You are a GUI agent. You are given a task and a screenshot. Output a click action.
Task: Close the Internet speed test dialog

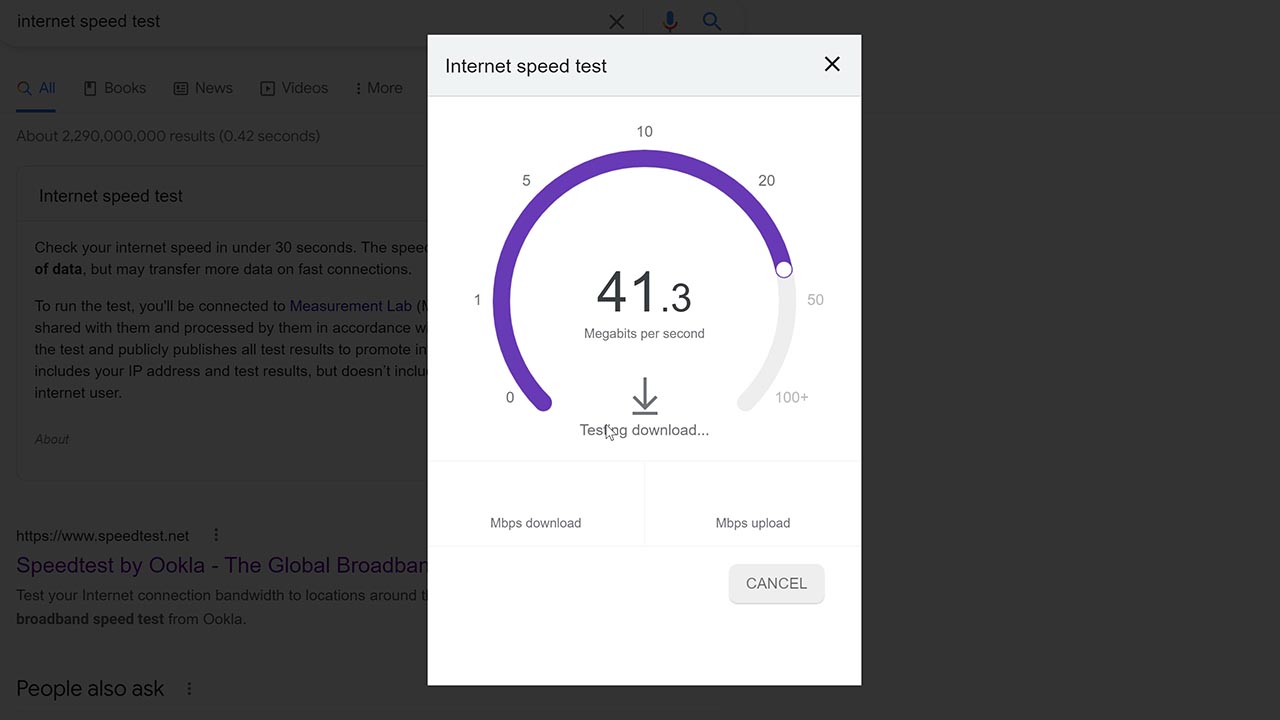point(832,64)
